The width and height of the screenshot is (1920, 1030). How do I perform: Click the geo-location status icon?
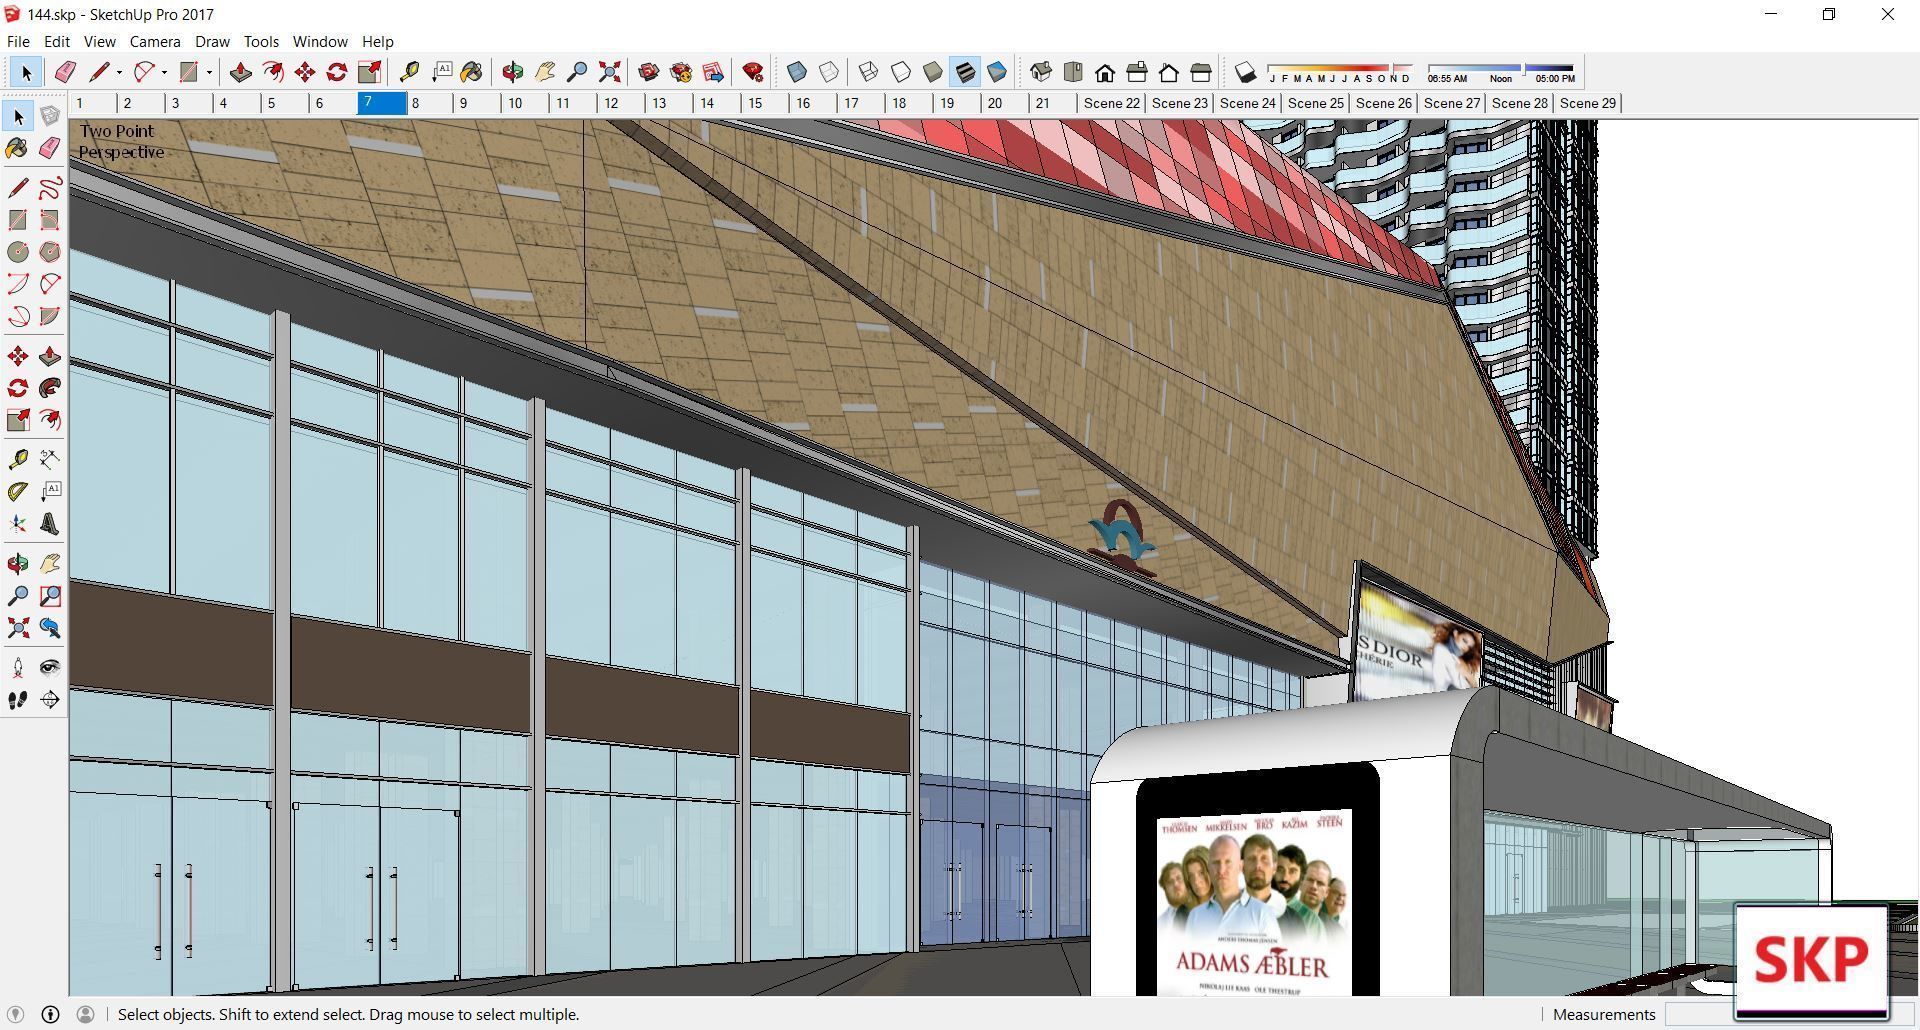tap(15, 1014)
